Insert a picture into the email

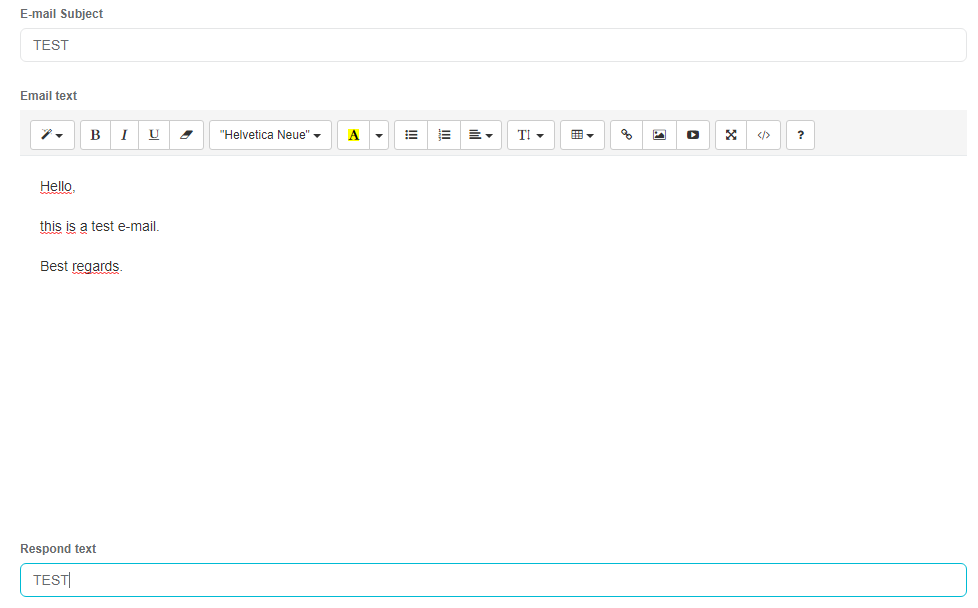click(x=659, y=135)
